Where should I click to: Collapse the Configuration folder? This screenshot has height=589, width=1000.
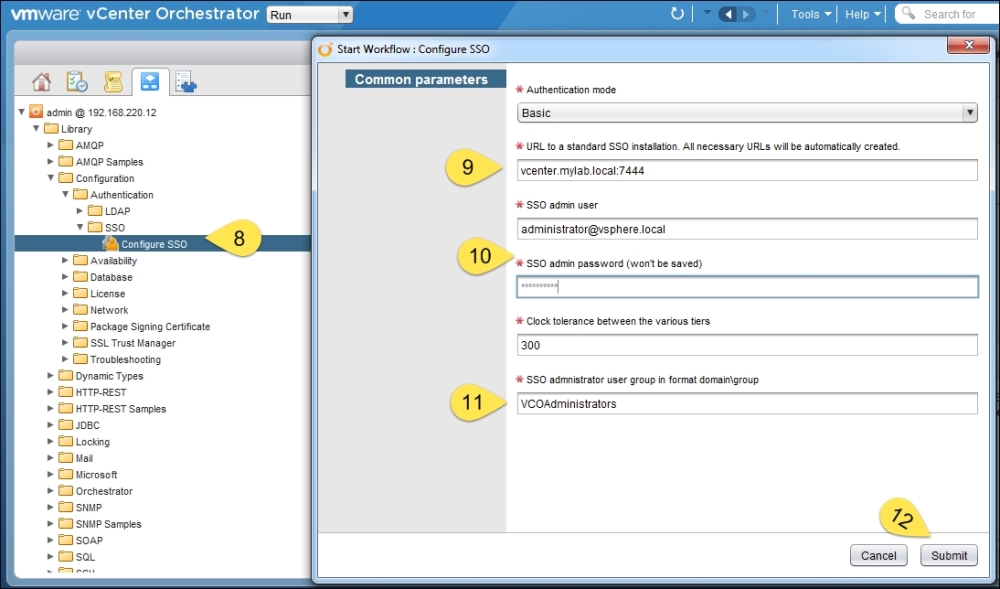coord(52,178)
